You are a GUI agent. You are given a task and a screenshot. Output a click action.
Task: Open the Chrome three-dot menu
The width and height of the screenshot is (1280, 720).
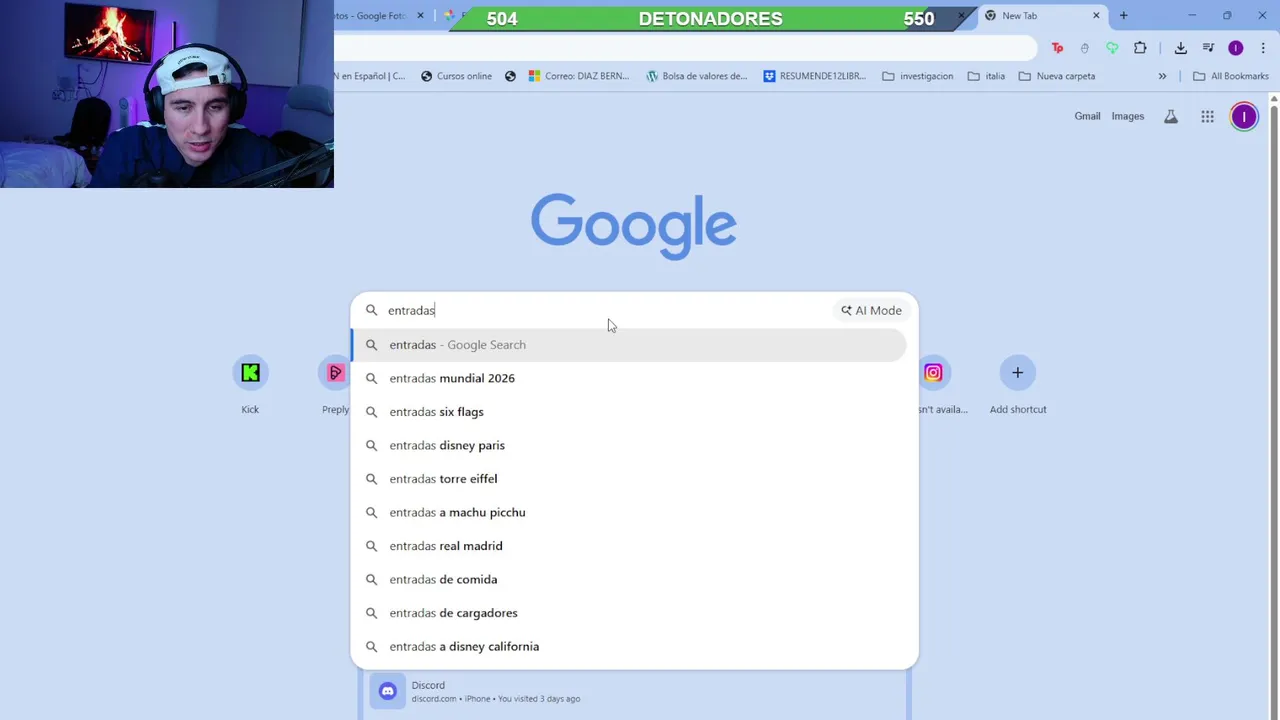pyautogui.click(x=1263, y=48)
